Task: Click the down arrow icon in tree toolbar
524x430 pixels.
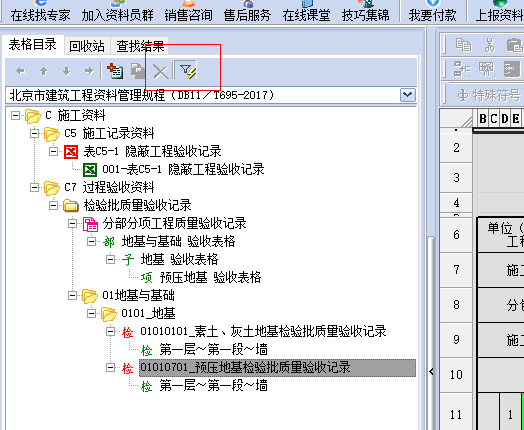Action: click(67, 71)
